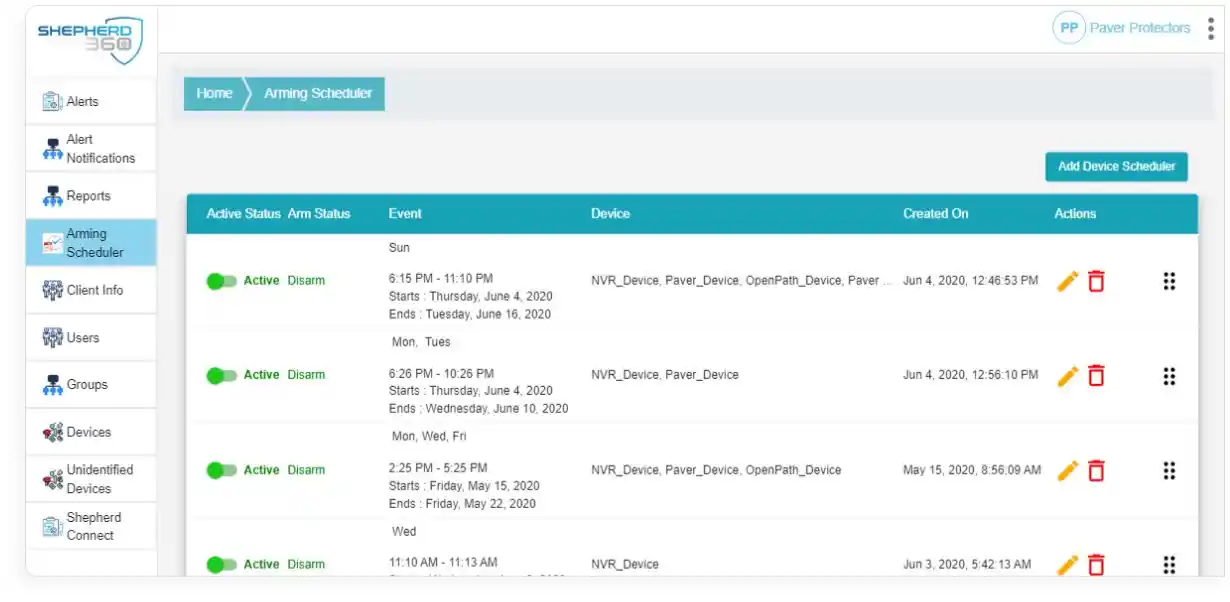
Task: Open grid dots menu for Sun schedule row
Action: [1169, 281]
